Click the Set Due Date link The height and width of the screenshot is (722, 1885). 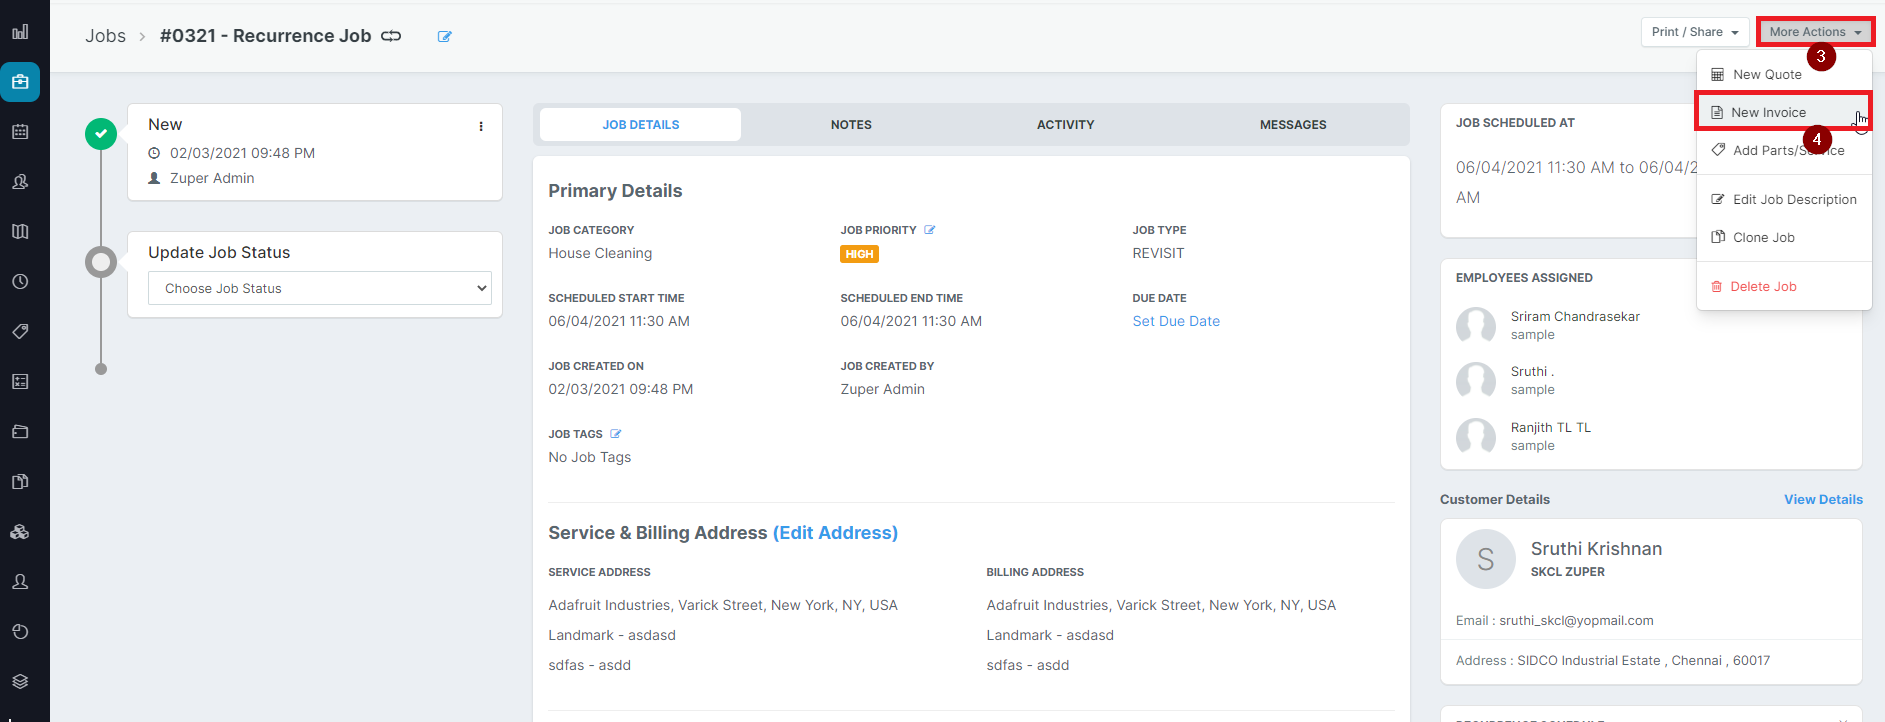coord(1176,321)
